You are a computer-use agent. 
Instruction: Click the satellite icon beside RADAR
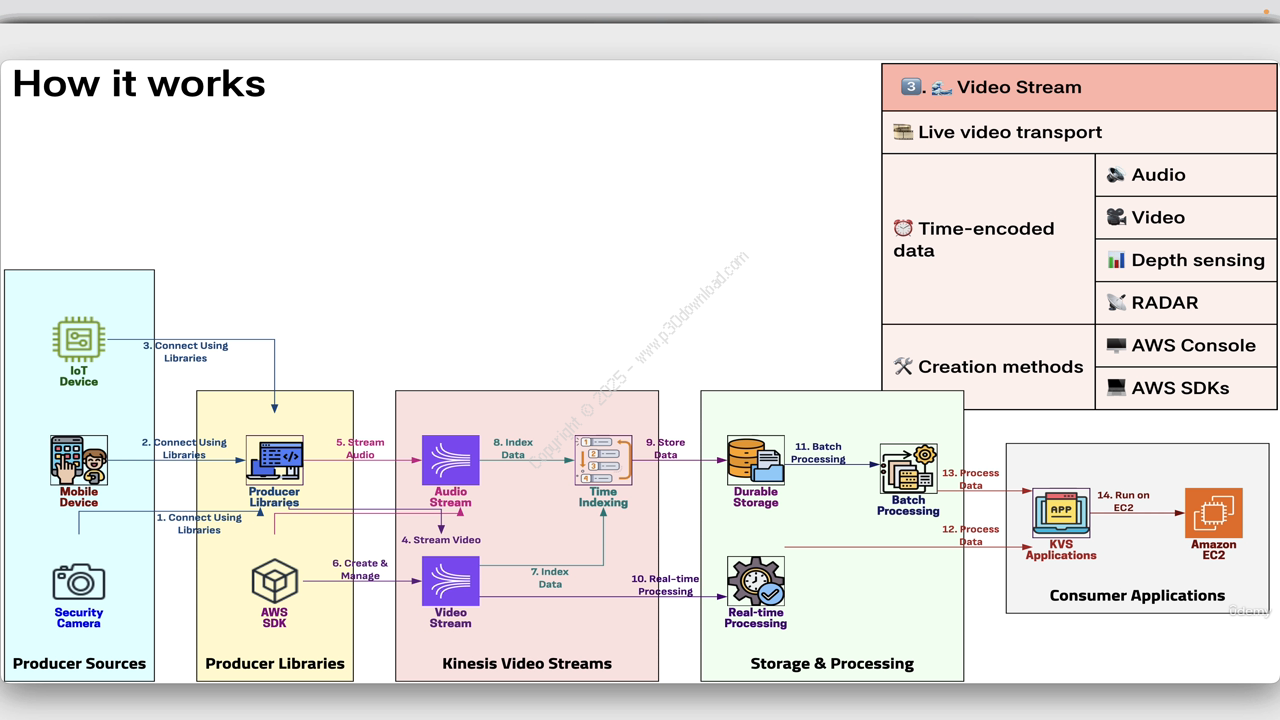coord(1116,303)
